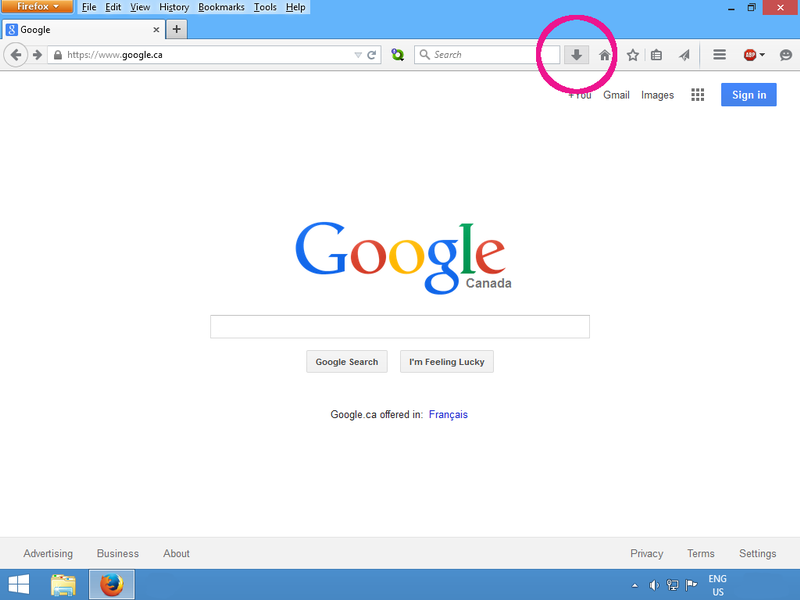Open the Edit menu
Viewport: 800px width, 600px height.
(113, 7)
